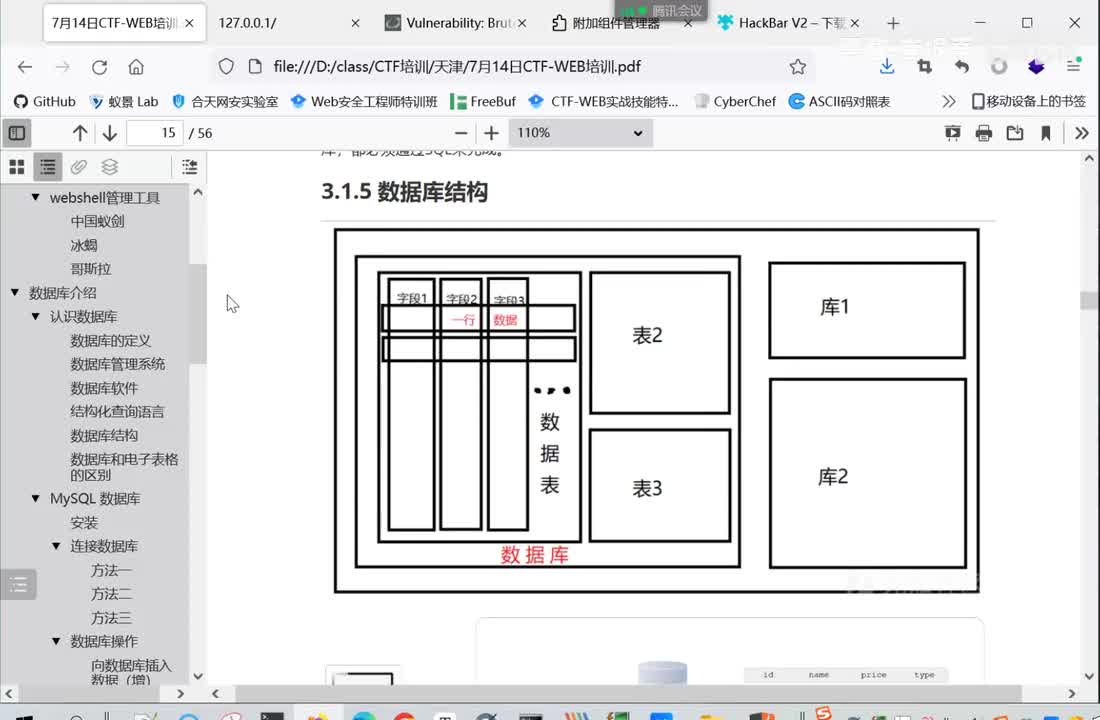Screen dimensions: 1100x720
Task: Save the PDF with the save icon
Action: (x=1014, y=133)
